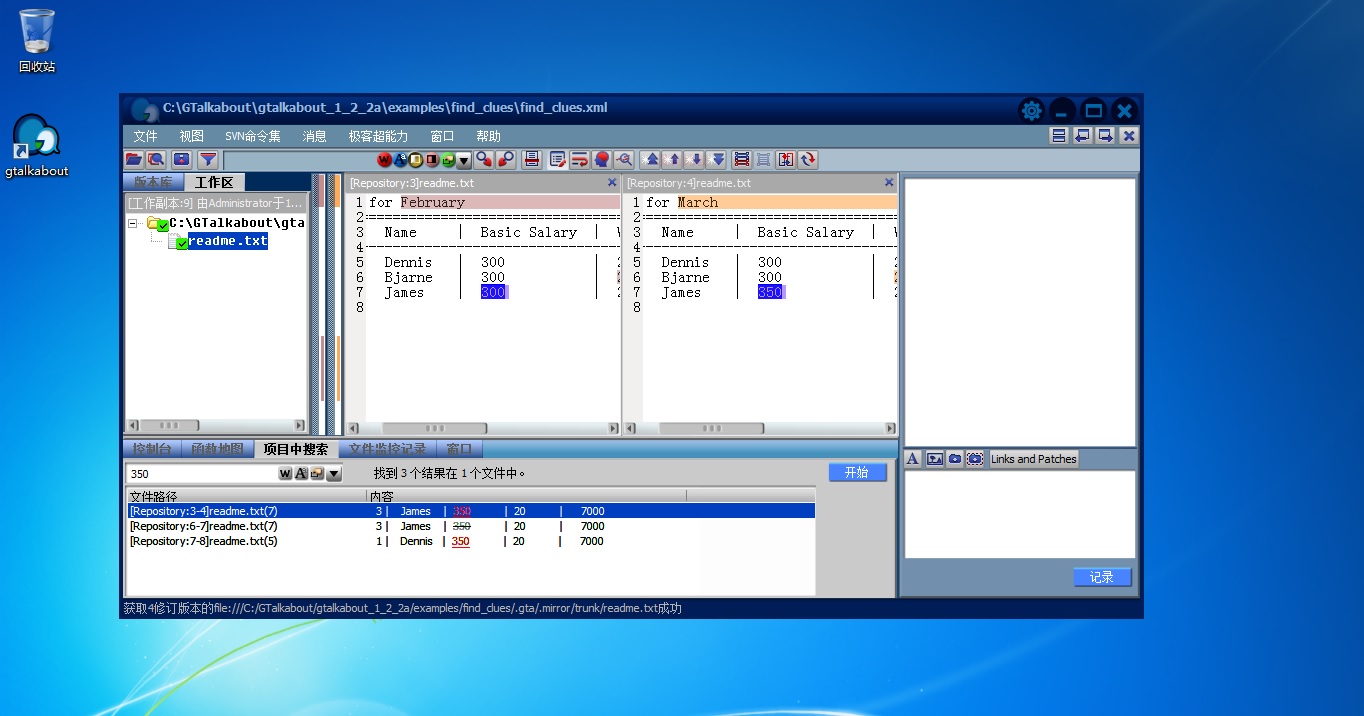This screenshot has height=716, width=1364.
Task: Click the magnifier with red arrow pointing left
Action: (x=506, y=159)
